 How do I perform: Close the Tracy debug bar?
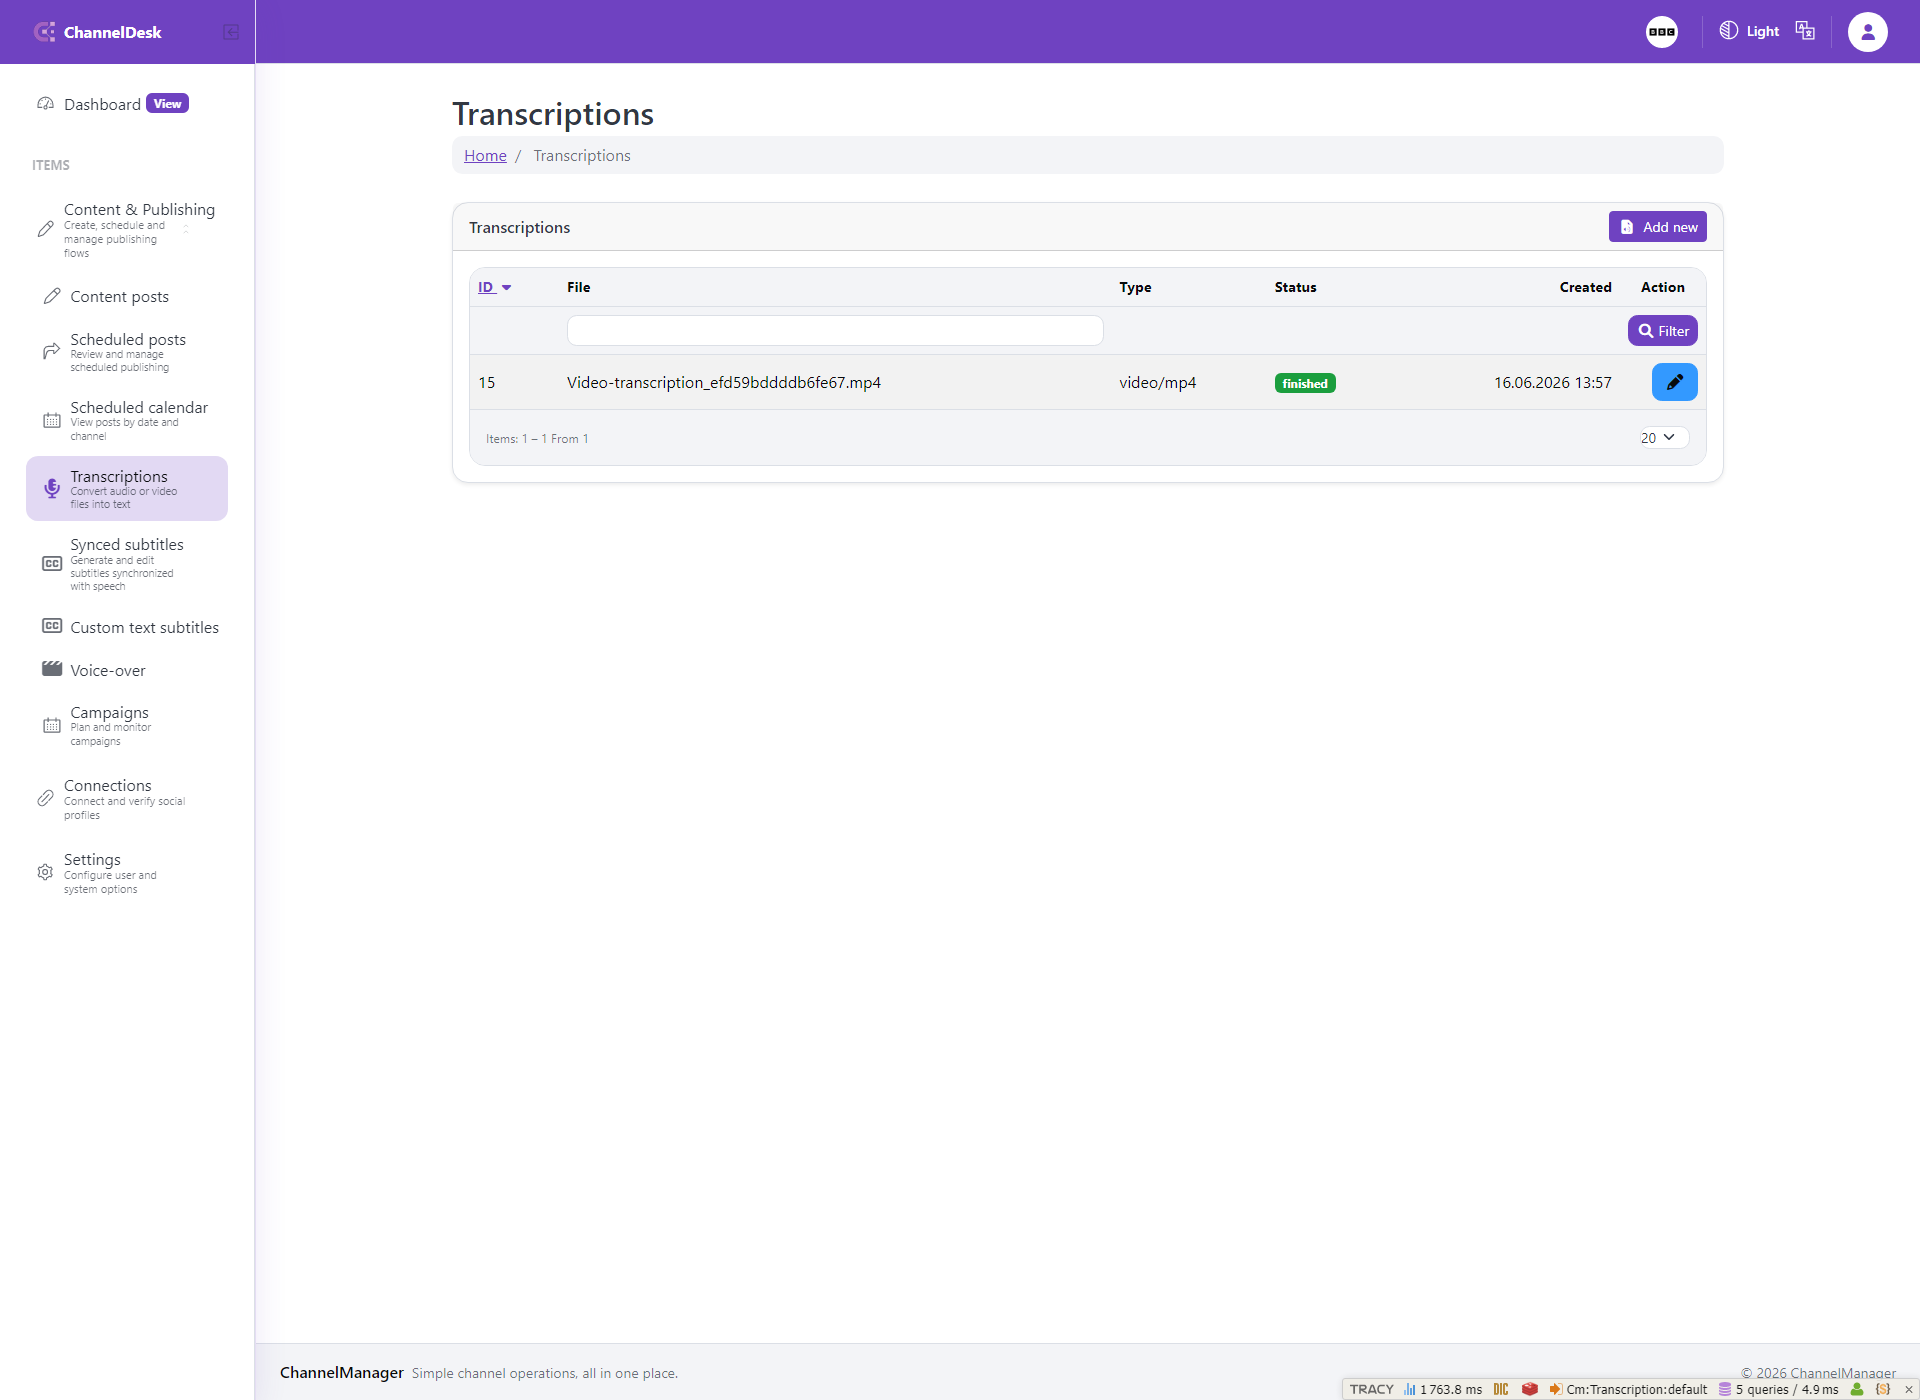(x=1908, y=1390)
